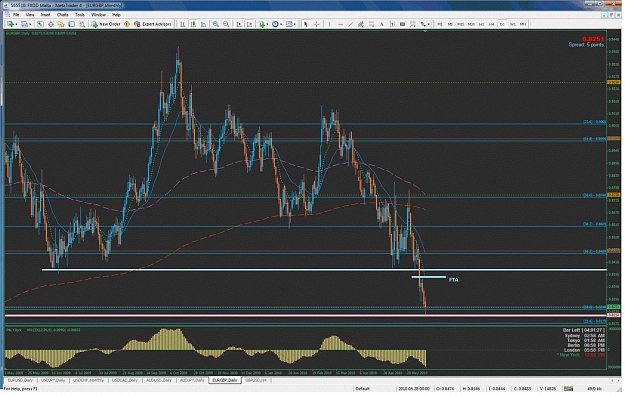
Task: Switch chart to bar chart type
Action: tap(183, 24)
